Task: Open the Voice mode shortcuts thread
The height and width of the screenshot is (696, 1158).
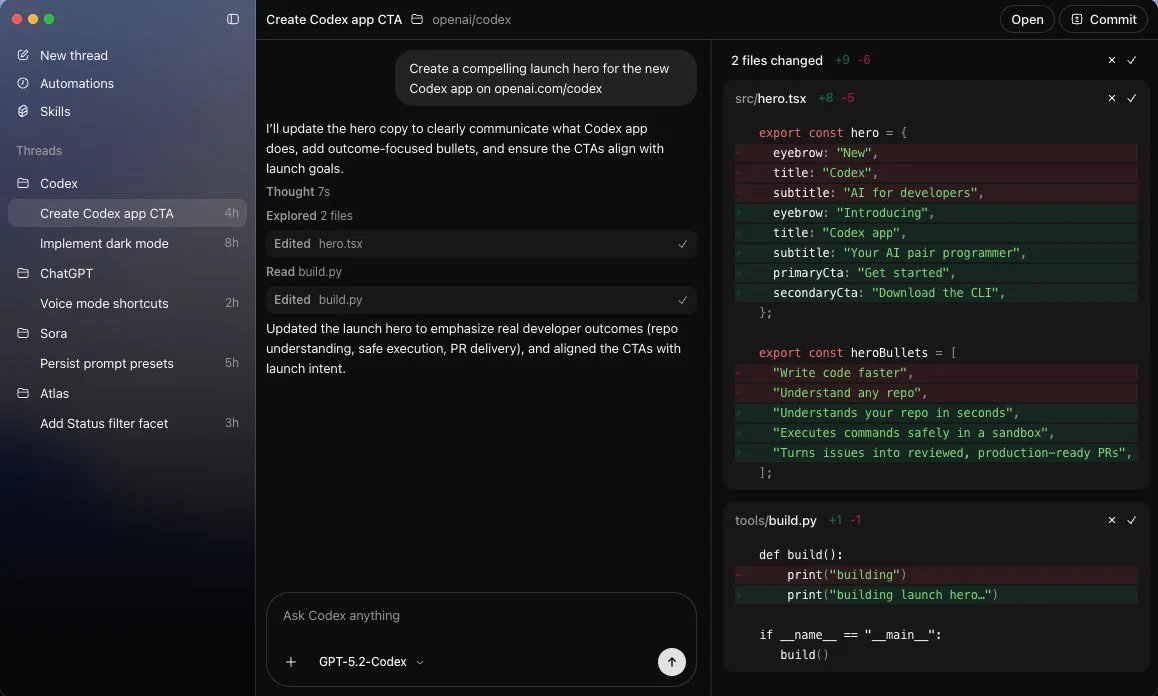Action: point(104,303)
